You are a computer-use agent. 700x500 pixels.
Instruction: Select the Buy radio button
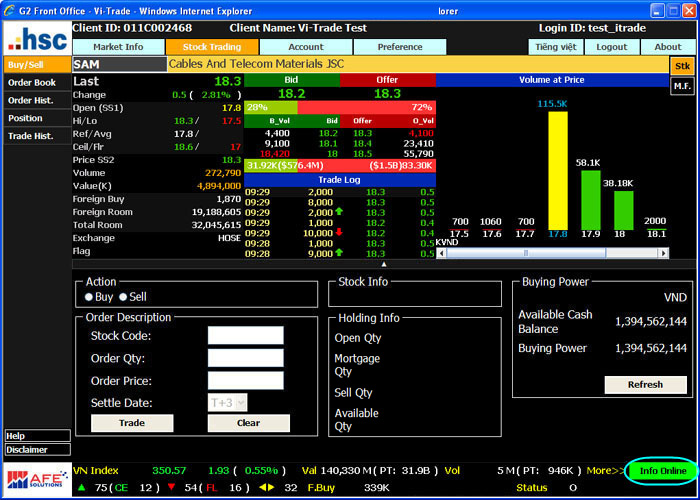[89, 297]
